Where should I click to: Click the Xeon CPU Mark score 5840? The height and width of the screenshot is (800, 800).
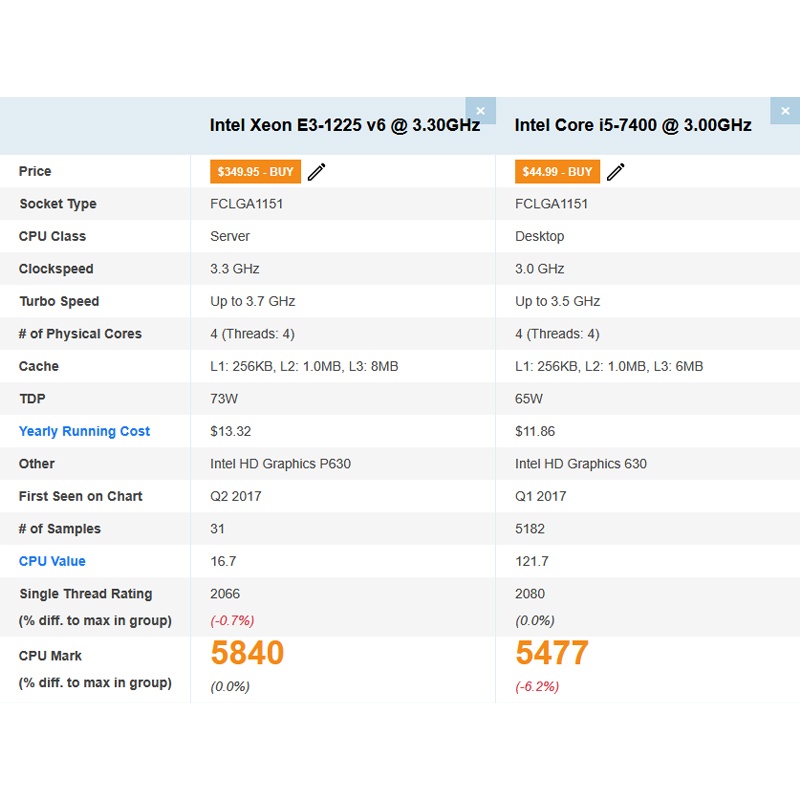point(247,653)
